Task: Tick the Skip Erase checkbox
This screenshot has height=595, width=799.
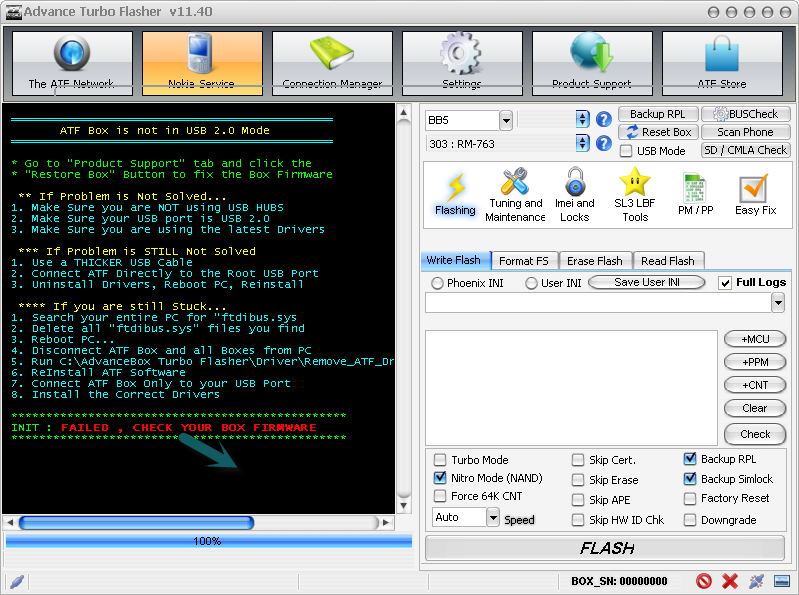Action: click(x=578, y=480)
